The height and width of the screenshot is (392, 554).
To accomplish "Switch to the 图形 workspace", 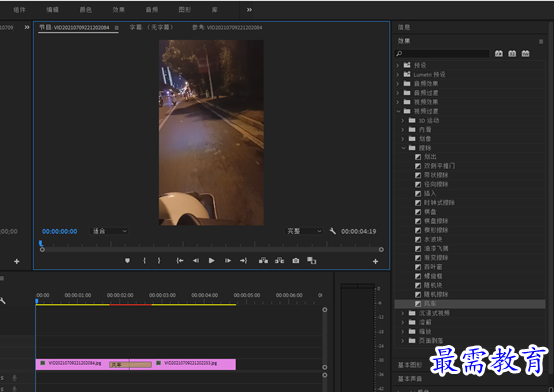I will [185, 10].
